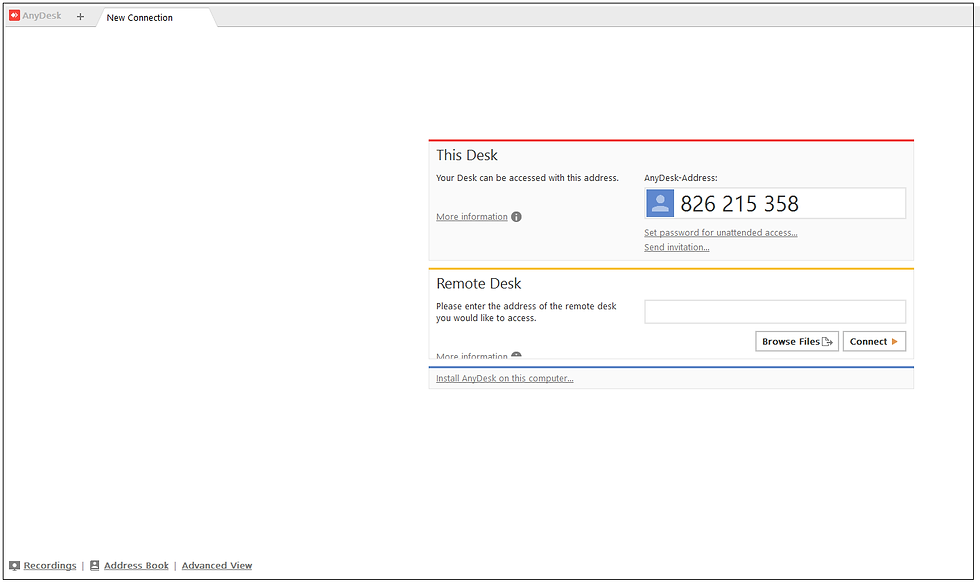Screen dimensions: 980x586
Task: Click the Browse Files button
Action: [797, 342]
